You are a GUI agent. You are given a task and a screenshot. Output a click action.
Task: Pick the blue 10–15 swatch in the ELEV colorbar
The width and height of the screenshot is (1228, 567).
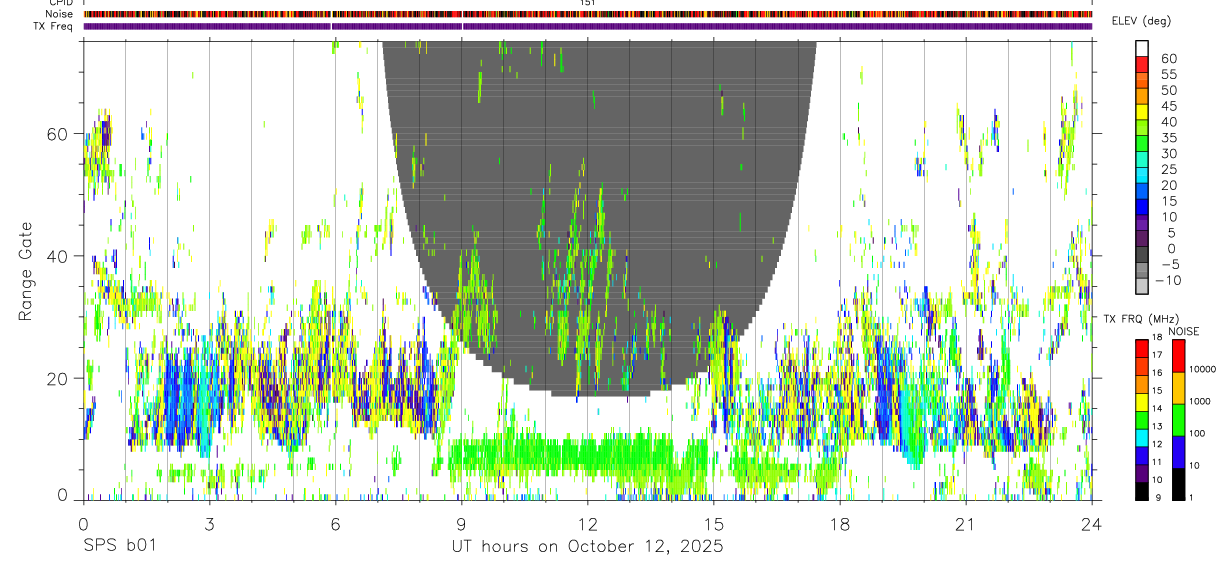[x=1142, y=207]
